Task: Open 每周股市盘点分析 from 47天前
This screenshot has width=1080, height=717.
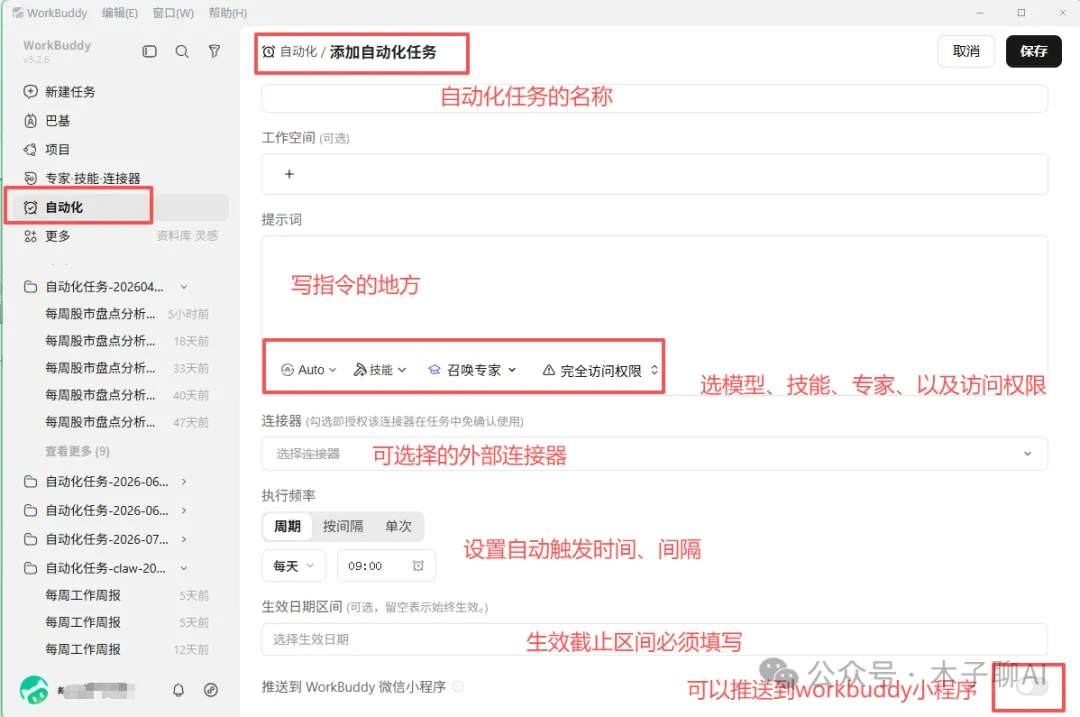Action: [x=127, y=422]
